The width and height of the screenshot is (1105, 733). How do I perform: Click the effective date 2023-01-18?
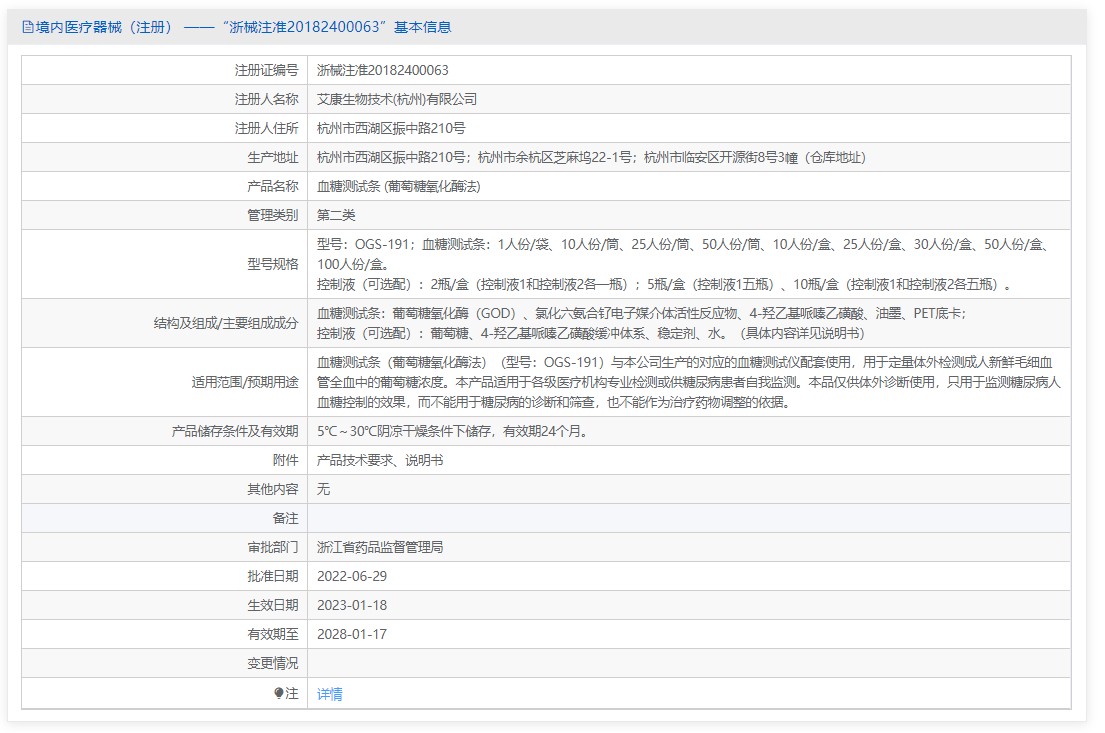pyautogui.click(x=351, y=605)
